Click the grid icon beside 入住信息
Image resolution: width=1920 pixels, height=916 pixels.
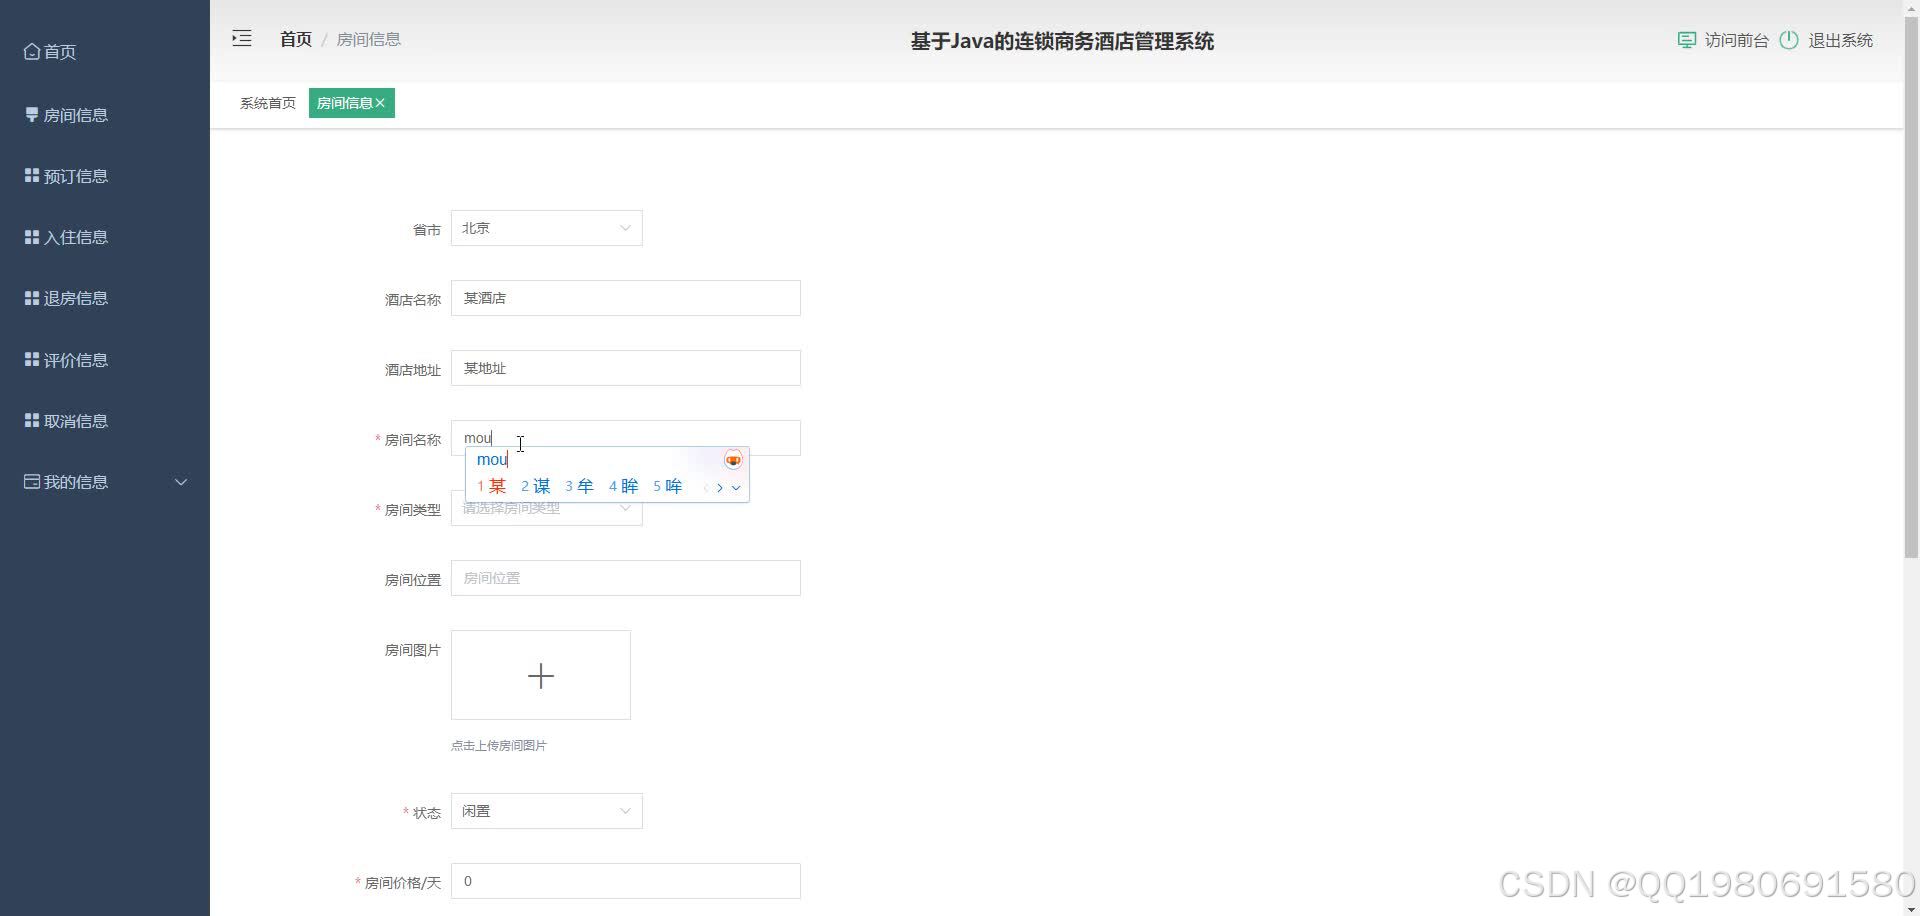pyautogui.click(x=32, y=237)
